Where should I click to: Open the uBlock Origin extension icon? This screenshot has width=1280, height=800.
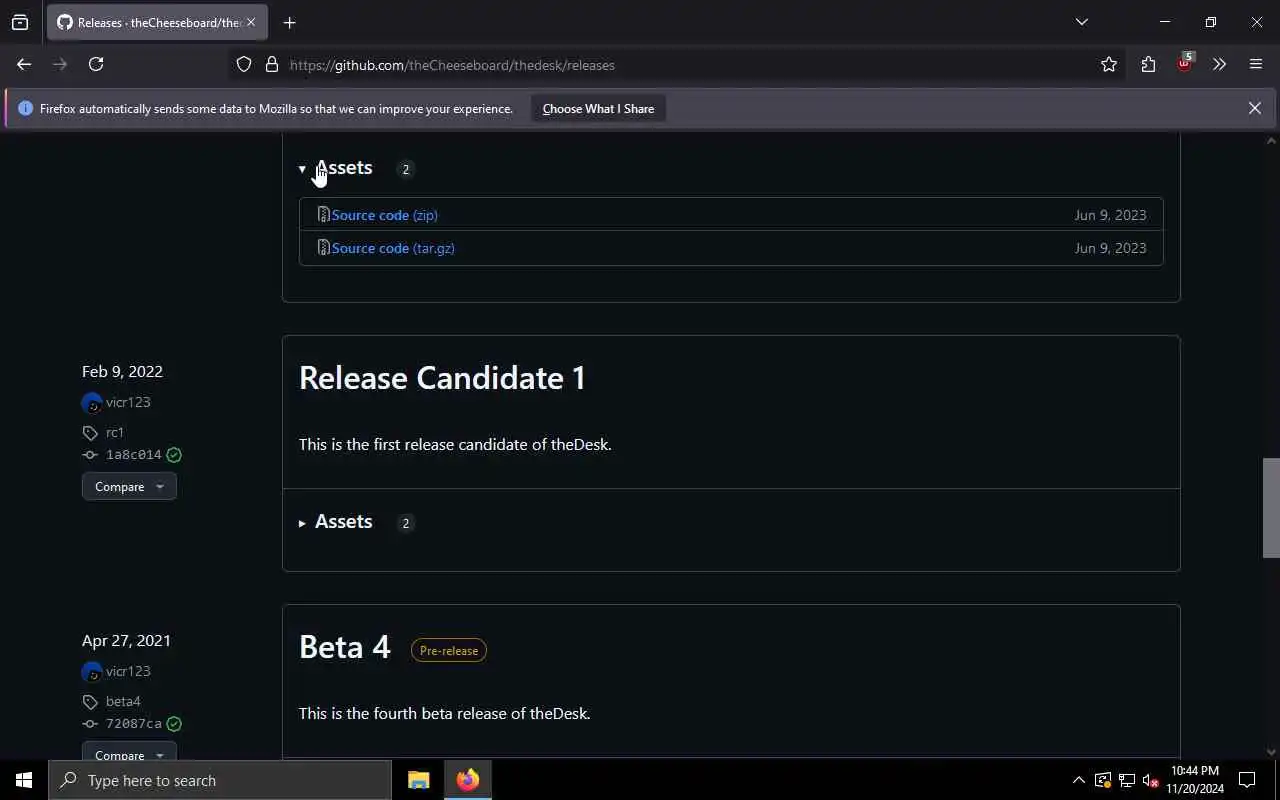pos(1185,63)
